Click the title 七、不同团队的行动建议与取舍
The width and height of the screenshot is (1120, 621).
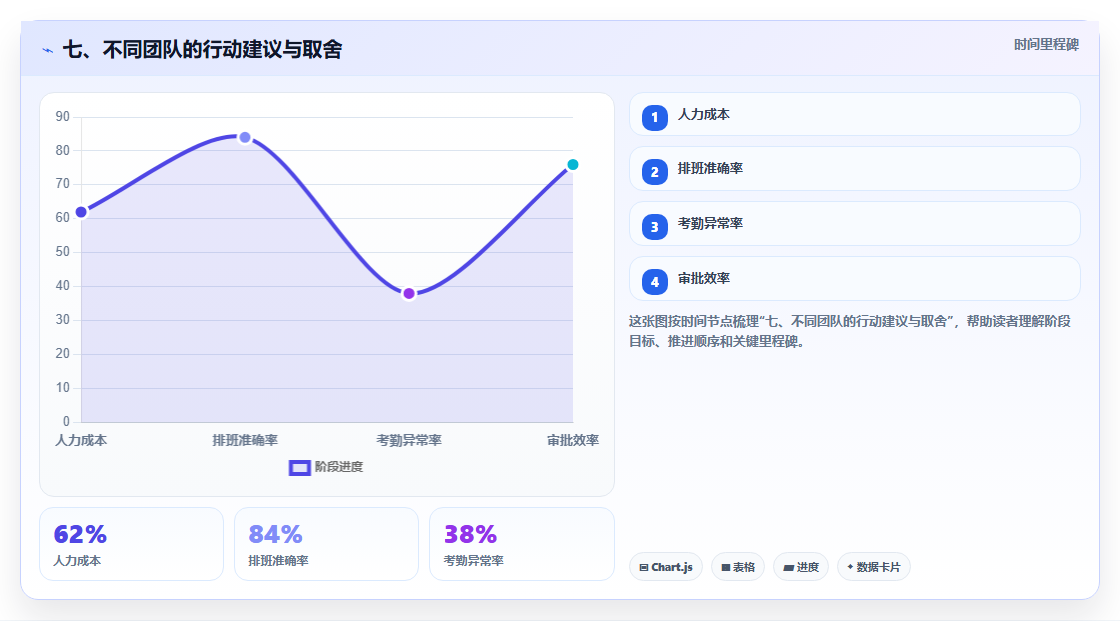203,50
